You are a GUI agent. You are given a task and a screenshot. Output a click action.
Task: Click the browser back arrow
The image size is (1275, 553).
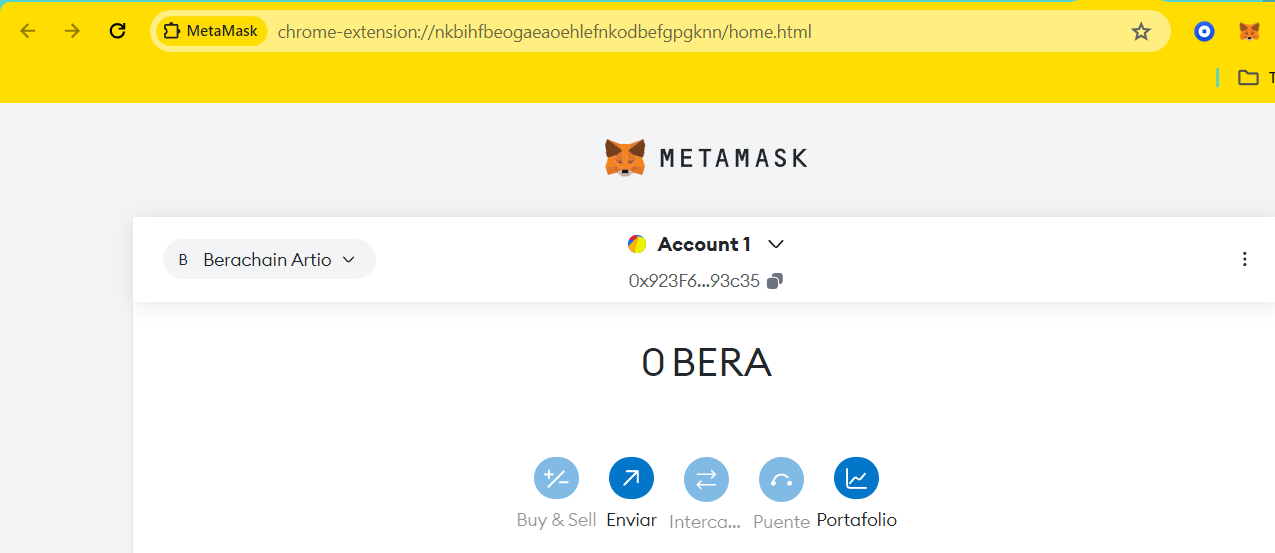click(28, 31)
